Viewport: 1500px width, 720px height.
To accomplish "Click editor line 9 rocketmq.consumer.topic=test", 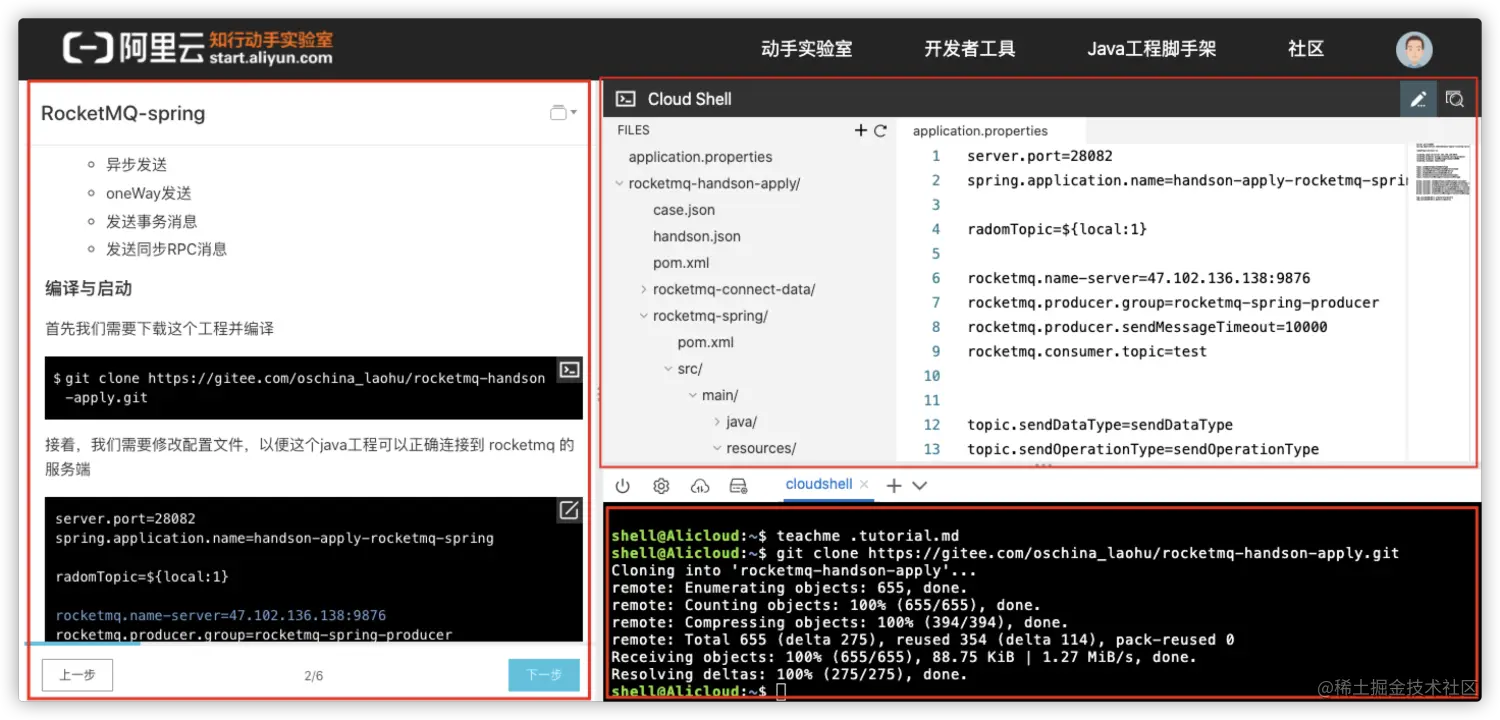I will tap(1087, 351).
